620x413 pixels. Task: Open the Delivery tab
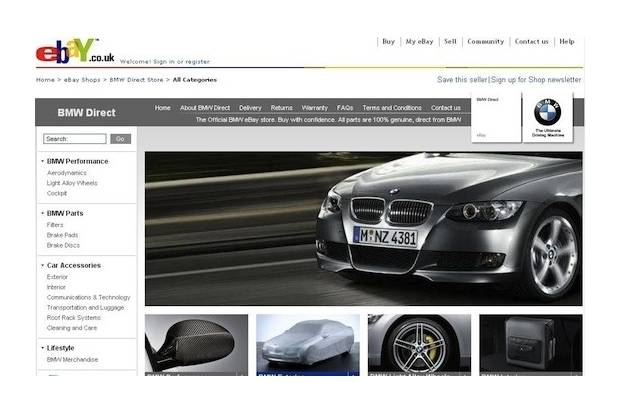click(x=250, y=108)
